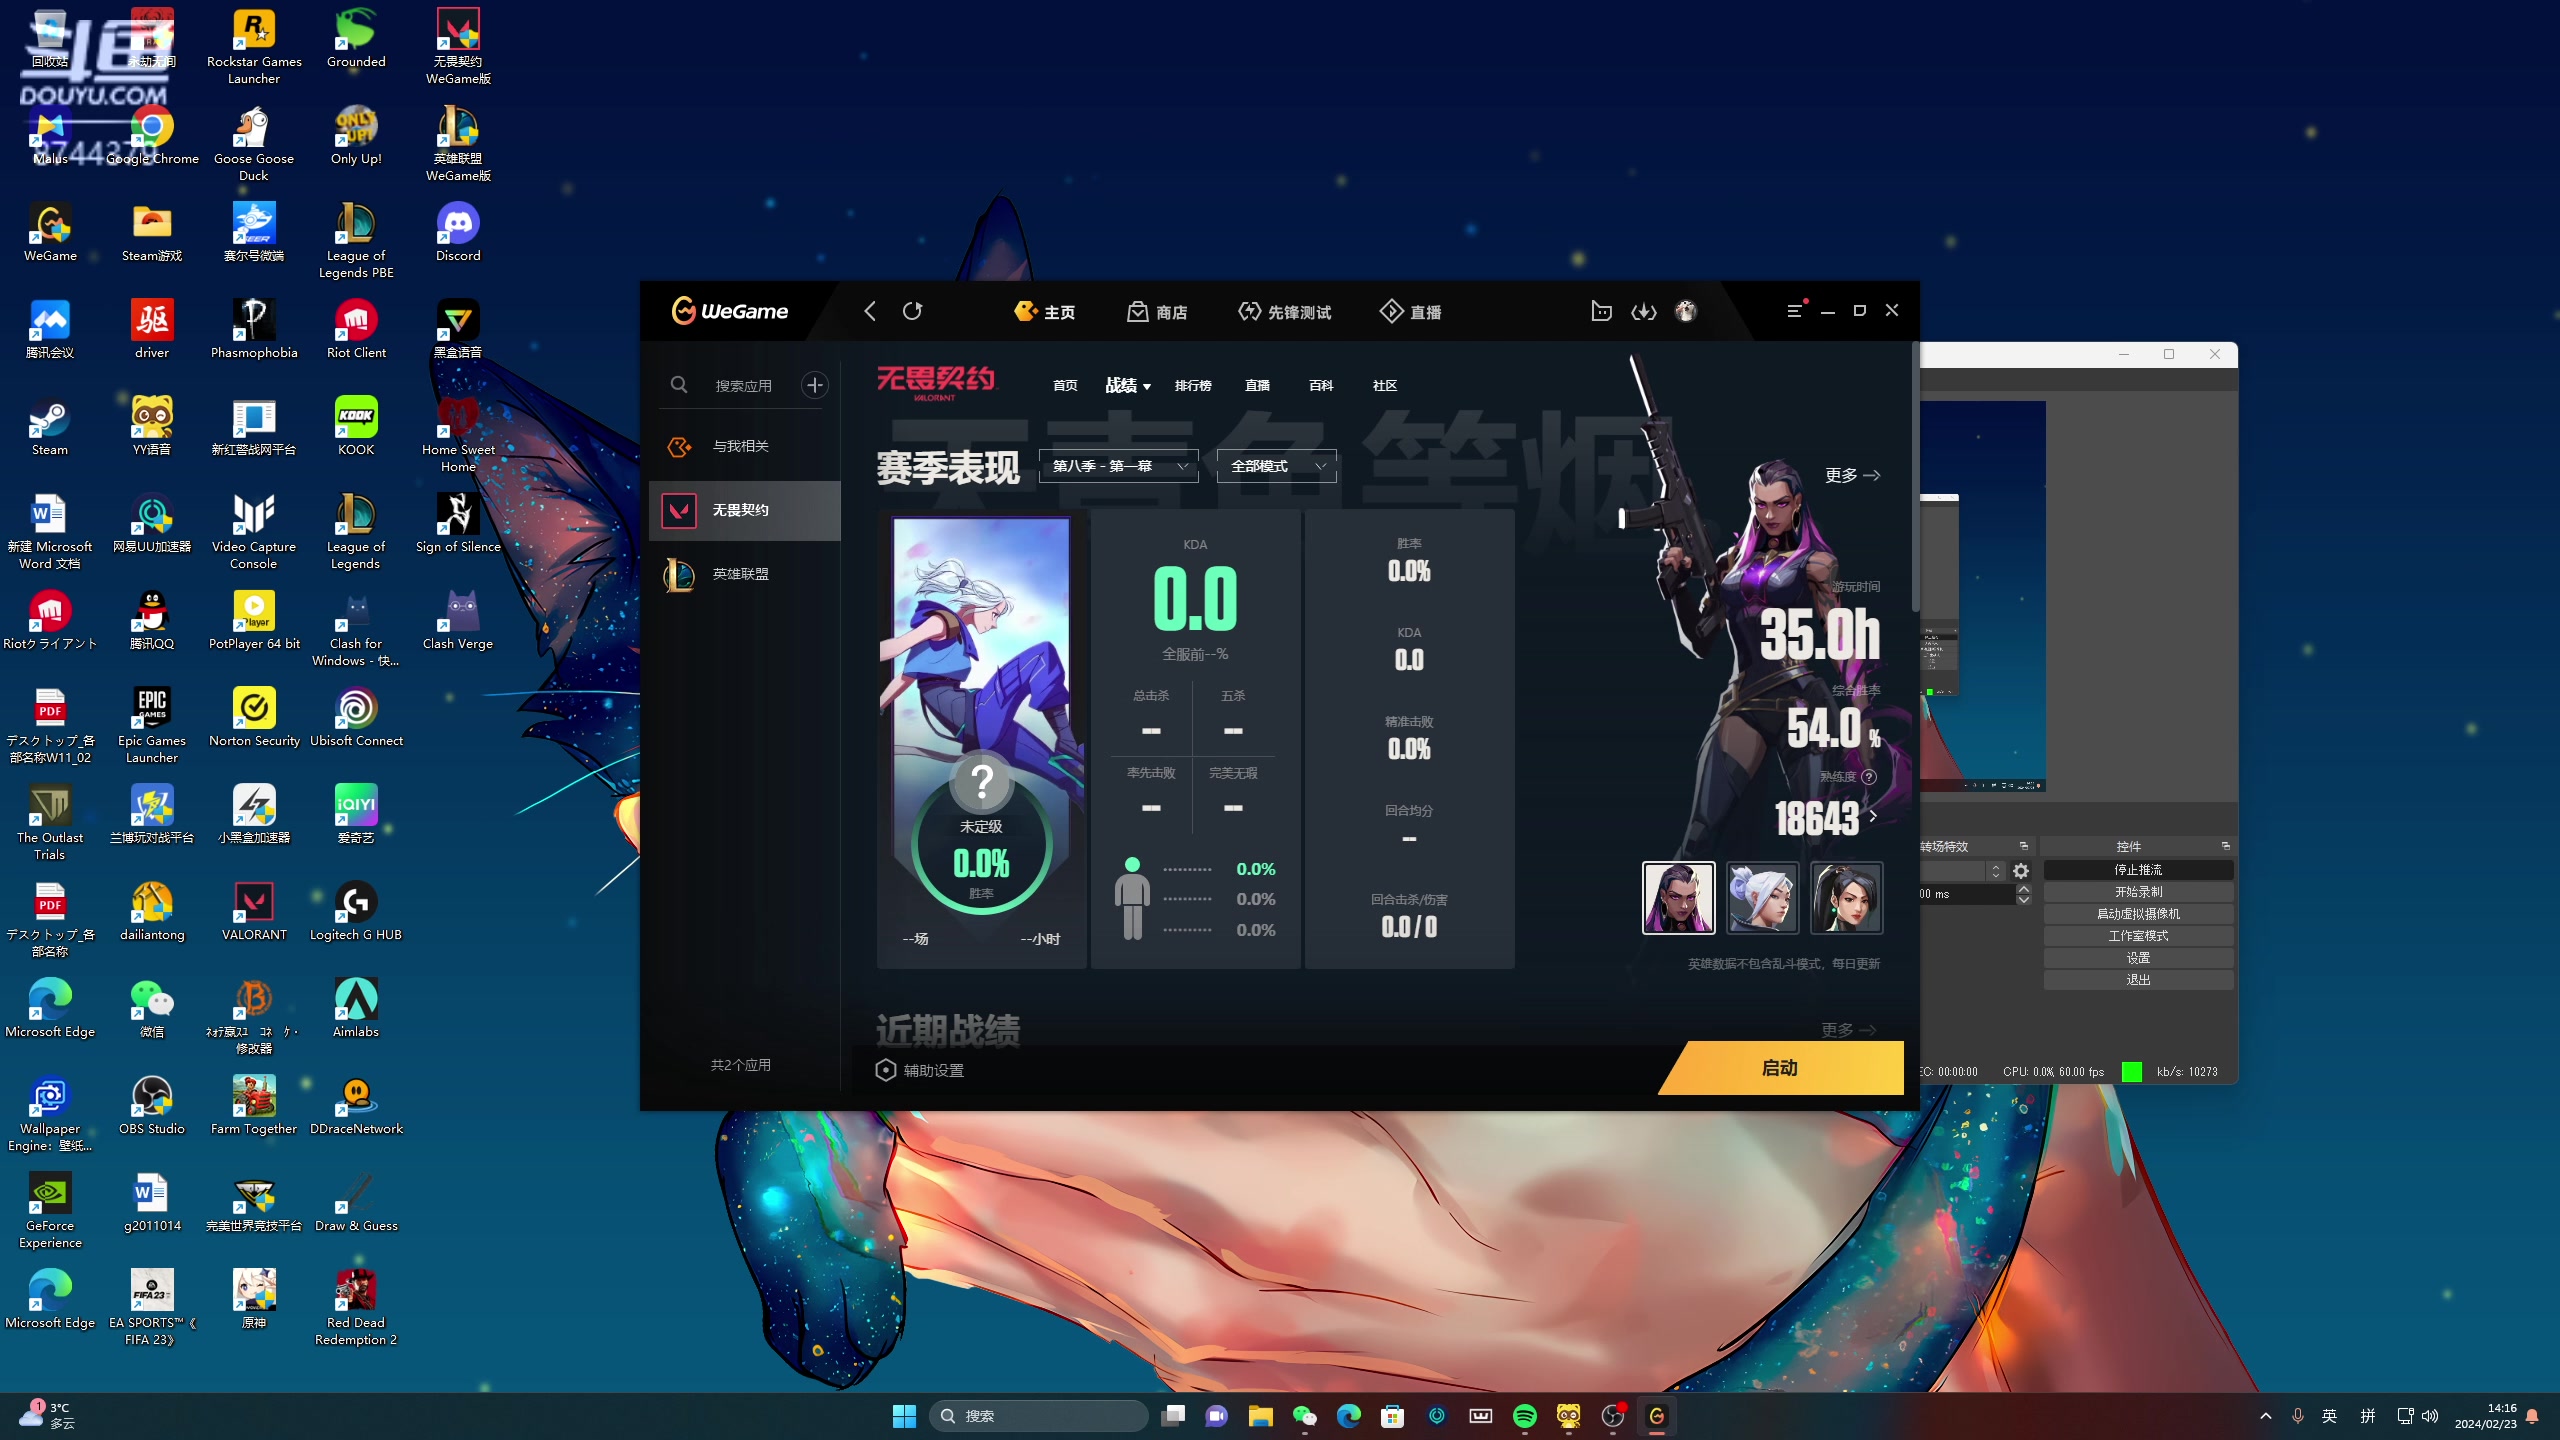Image resolution: width=2560 pixels, height=1440 pixels.
Task: Open the 商店 store tab
Action: click(x=1157, y=312)
